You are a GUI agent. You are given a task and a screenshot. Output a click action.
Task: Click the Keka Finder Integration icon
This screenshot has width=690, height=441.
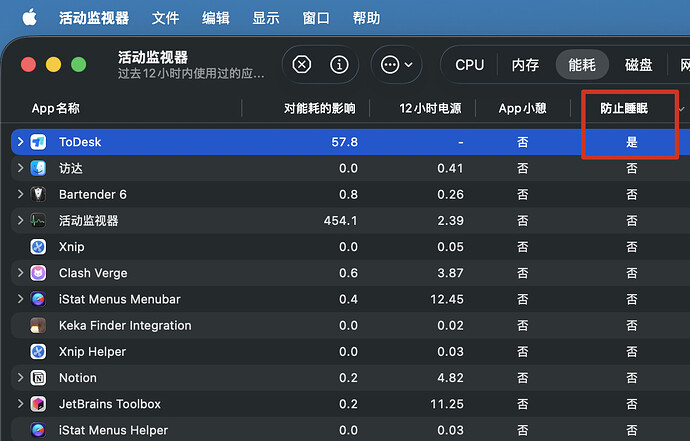(38, 325)
